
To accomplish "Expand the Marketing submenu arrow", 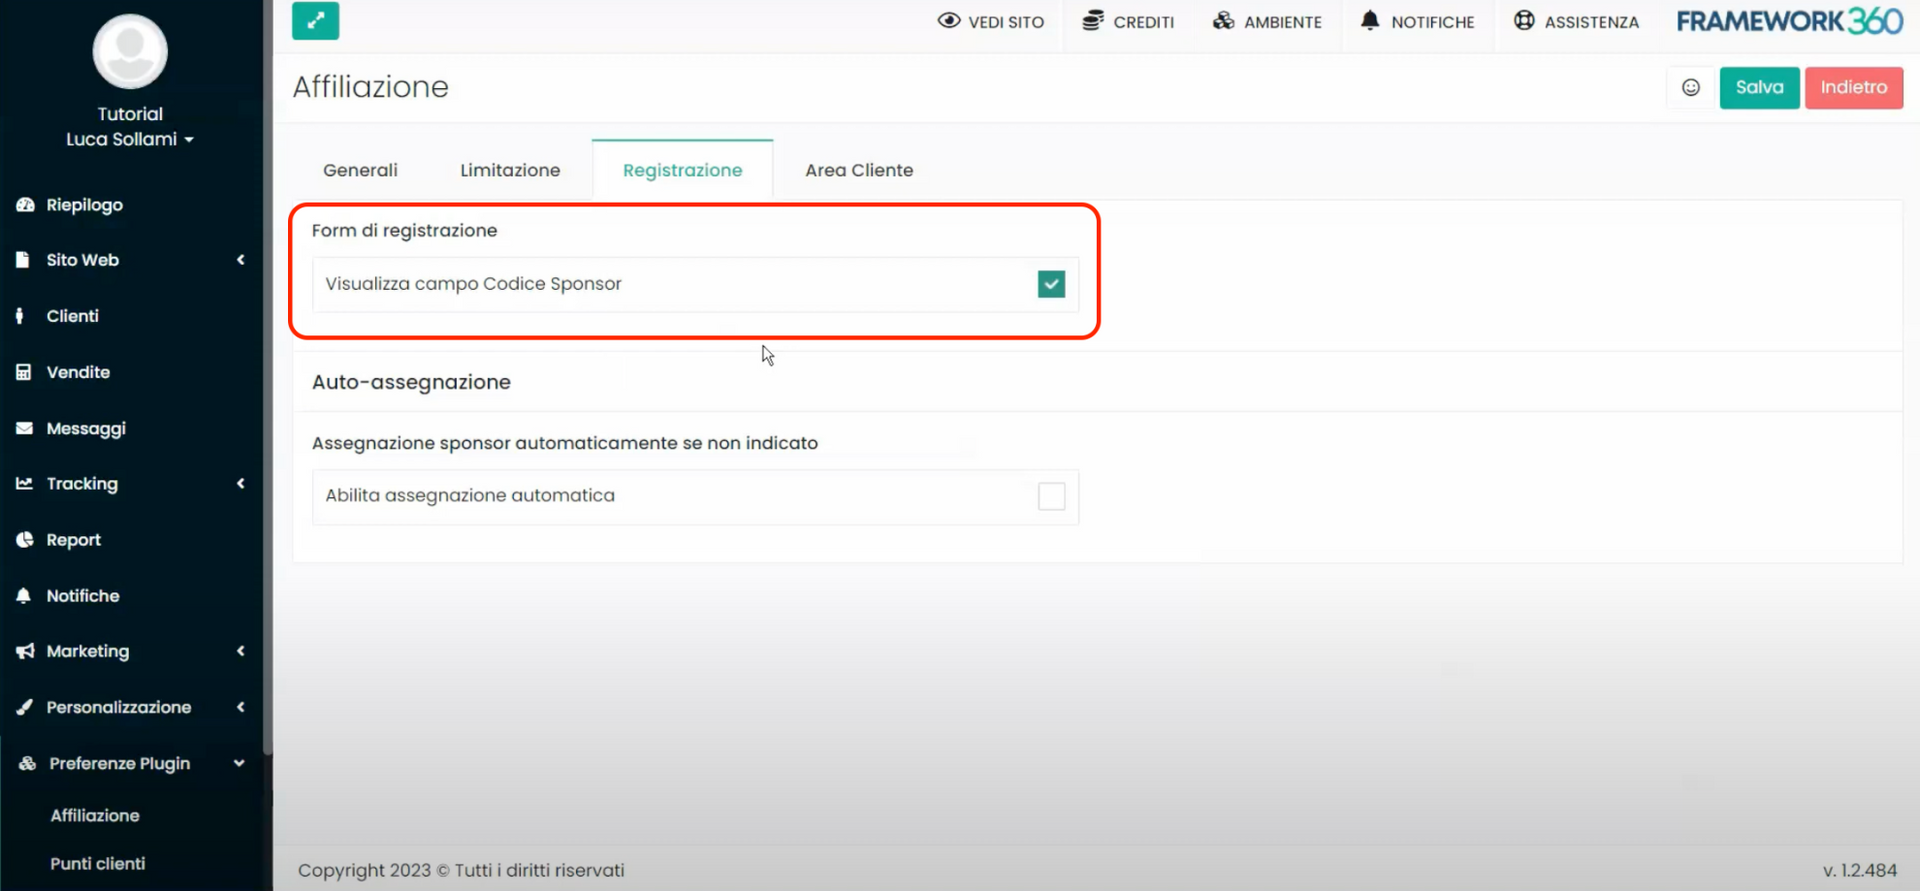I will click(241, 652).
